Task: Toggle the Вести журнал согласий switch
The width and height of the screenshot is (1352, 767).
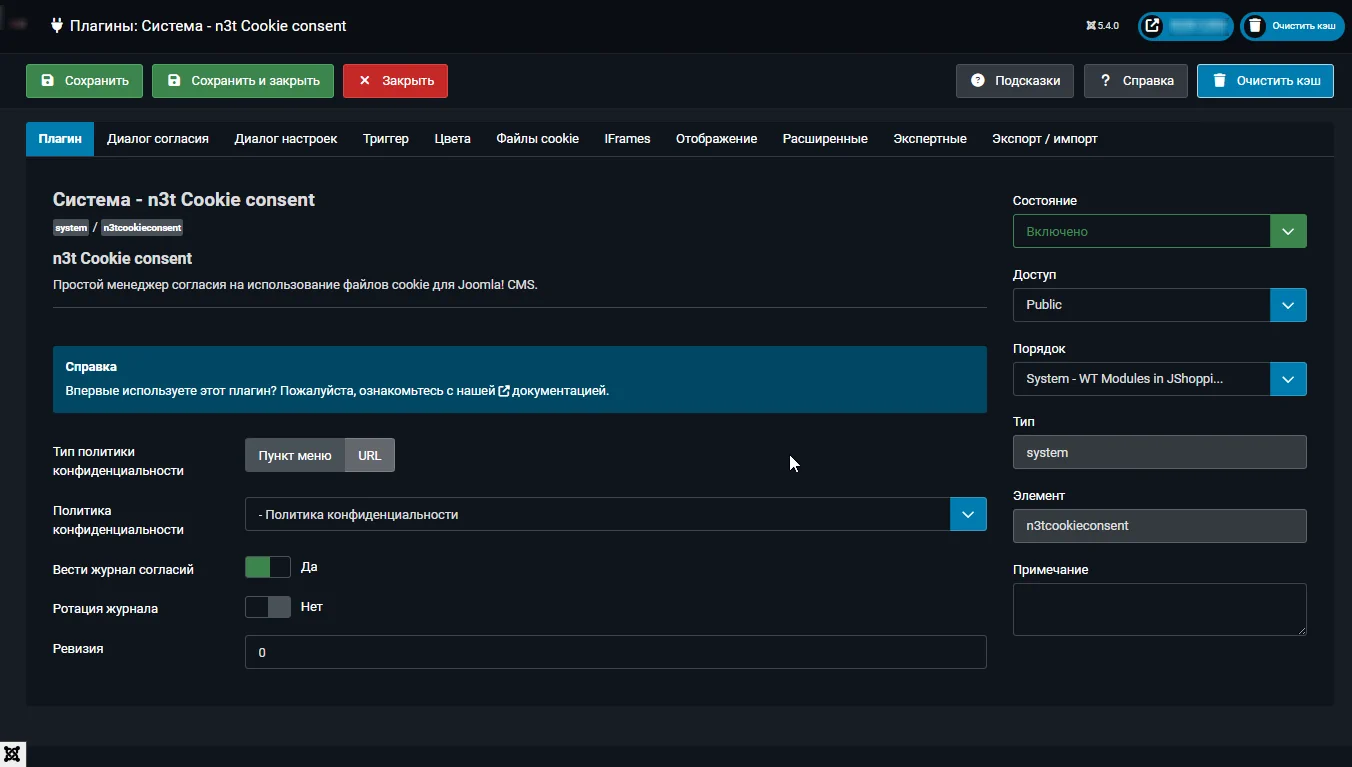Action: tap(268, 568)
